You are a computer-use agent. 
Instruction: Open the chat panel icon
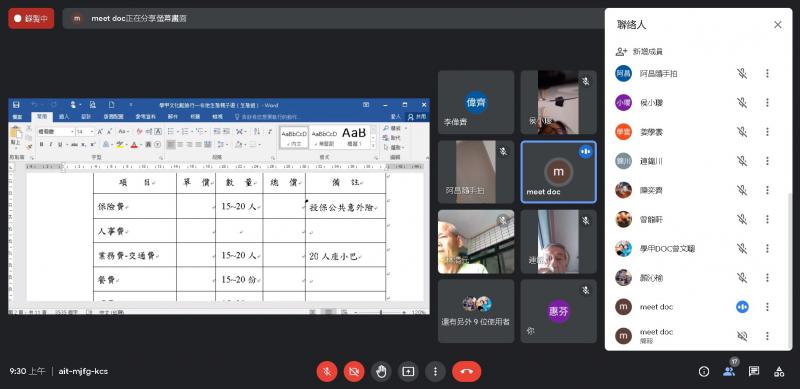pyautogui.click(x=754, y=372)
